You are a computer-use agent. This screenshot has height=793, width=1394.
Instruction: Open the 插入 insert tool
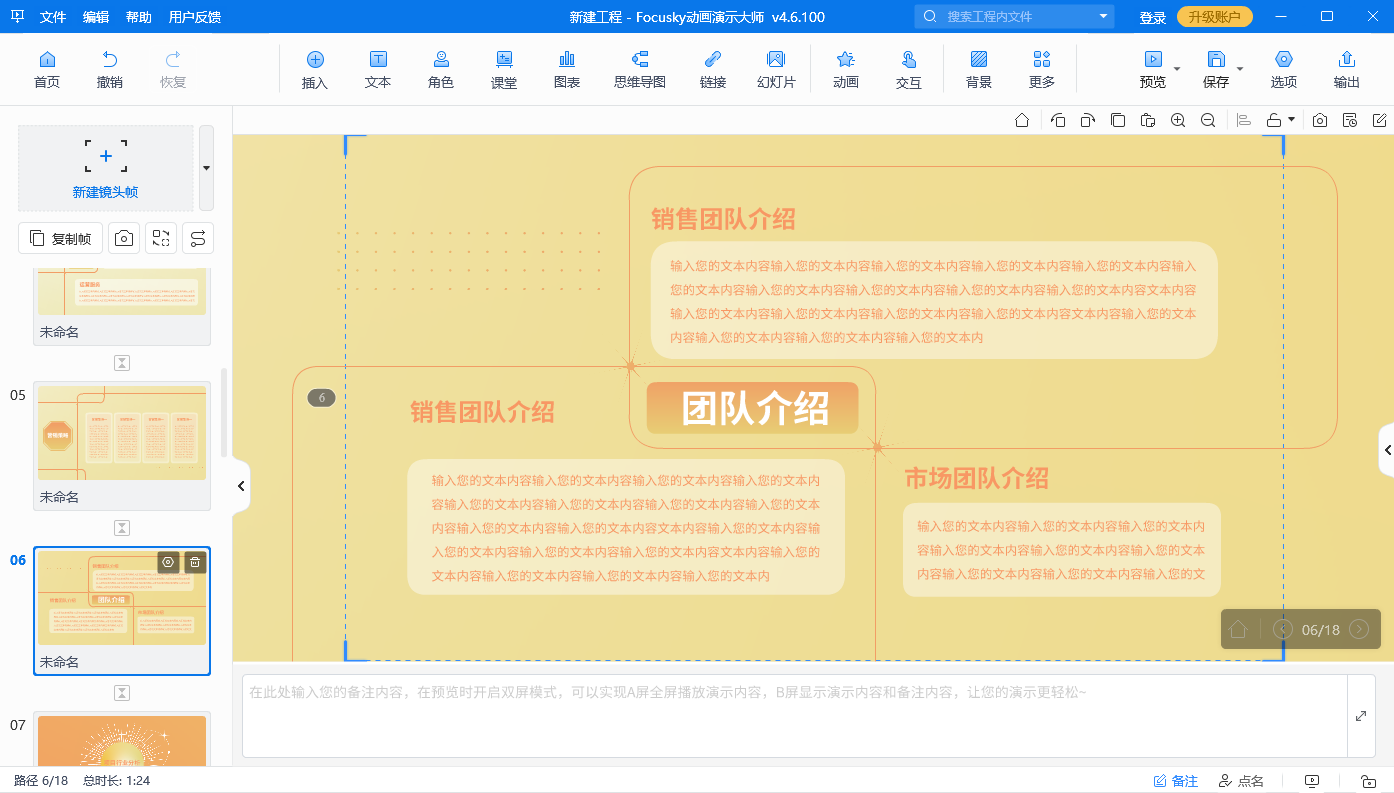point(315,69)
